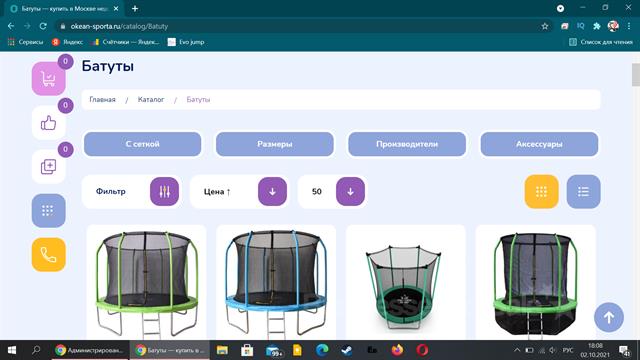Open filter settings via sliders icon
640x360 pixels.
[164, 191]
